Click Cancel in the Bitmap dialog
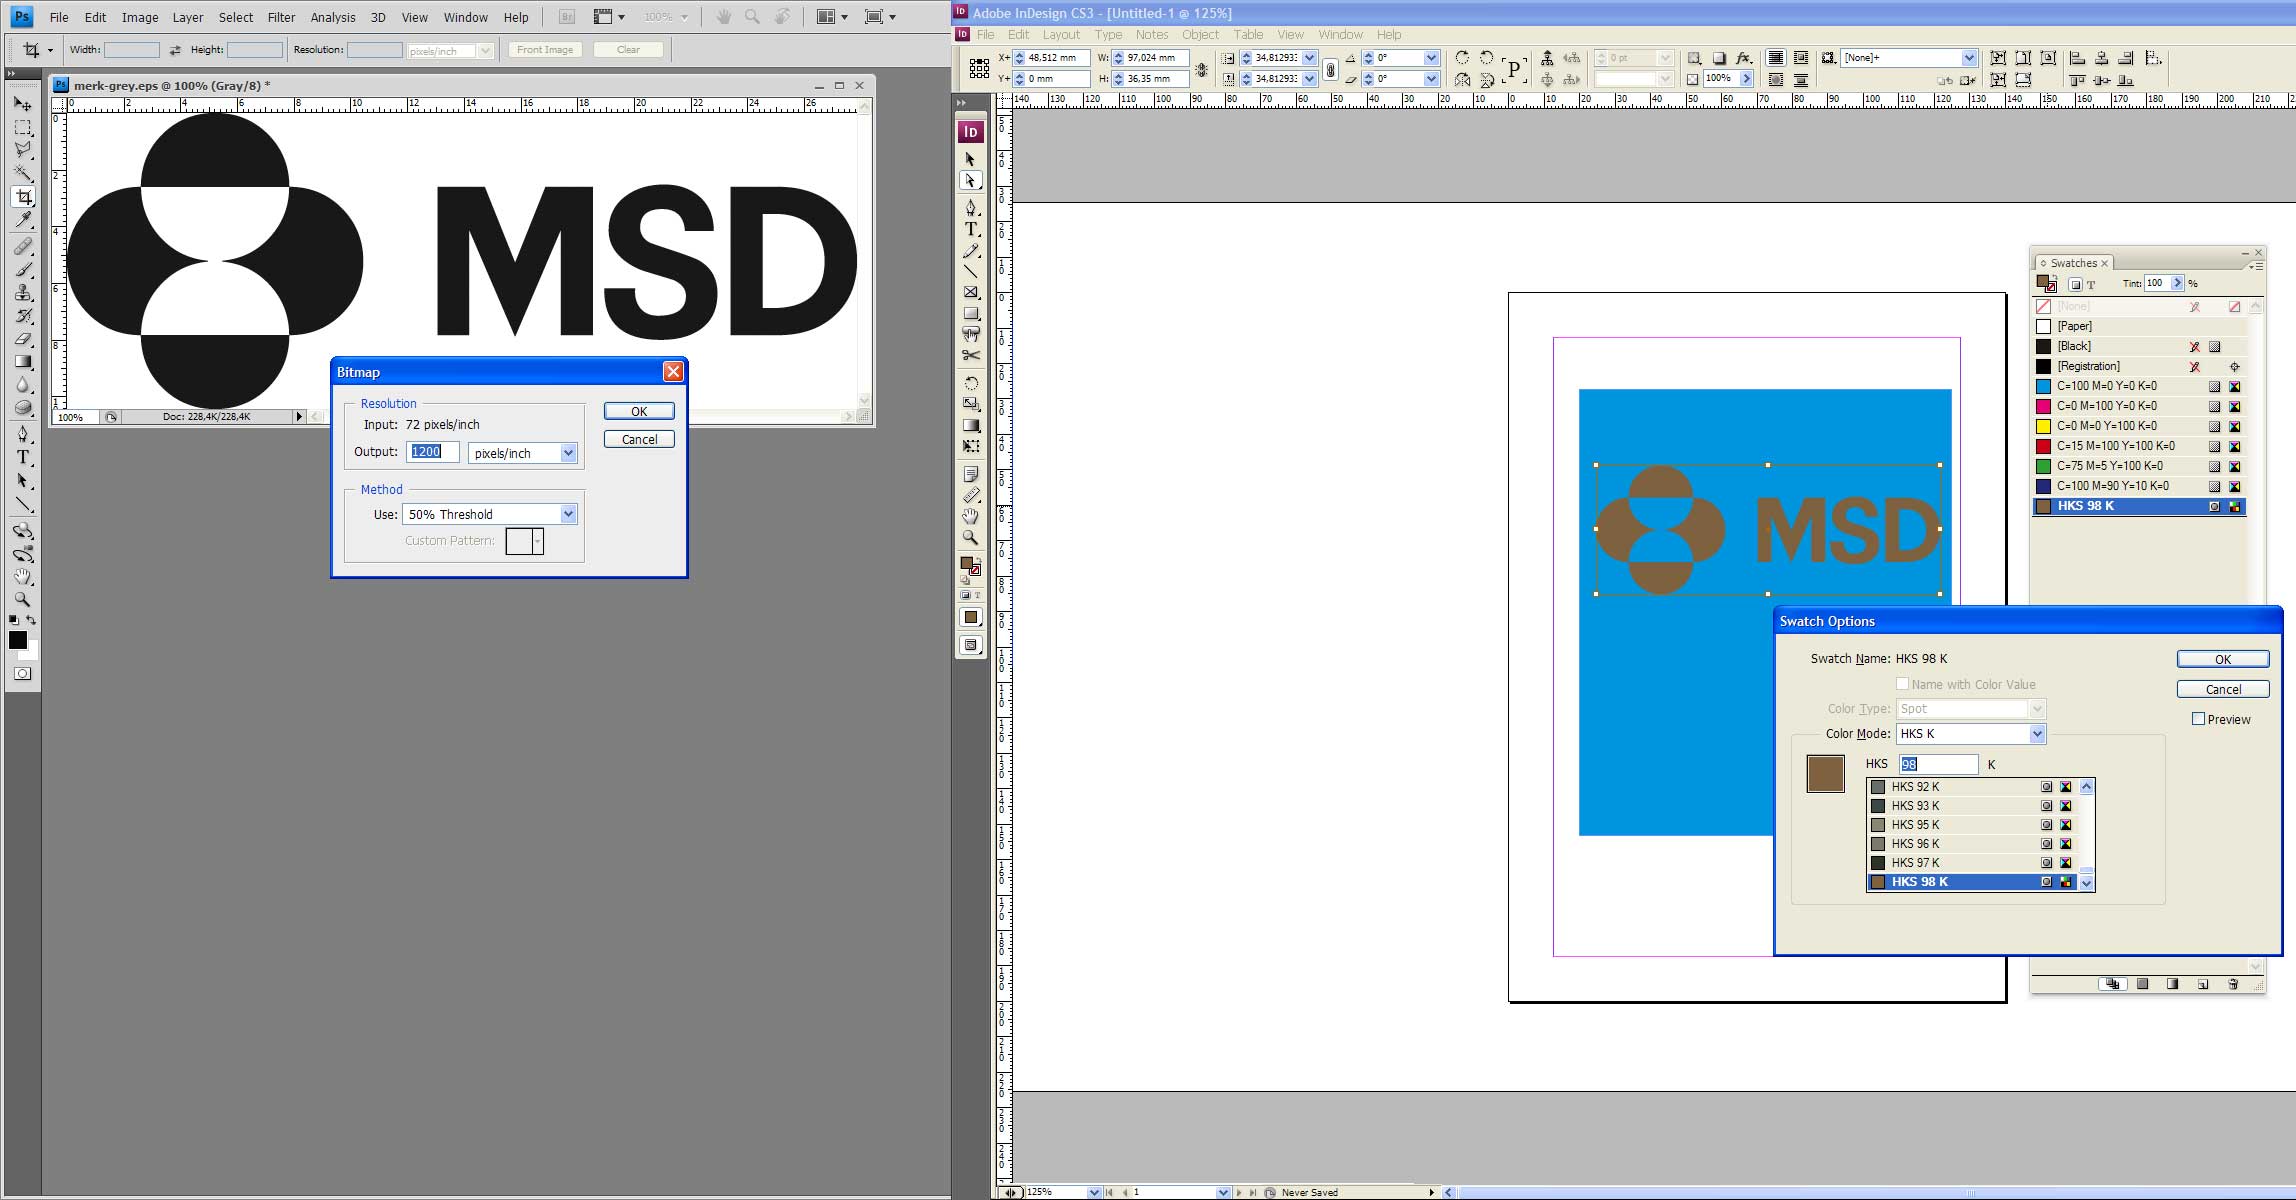Viewport: 2296px width, 1200px height. click(x=639, y=439)
